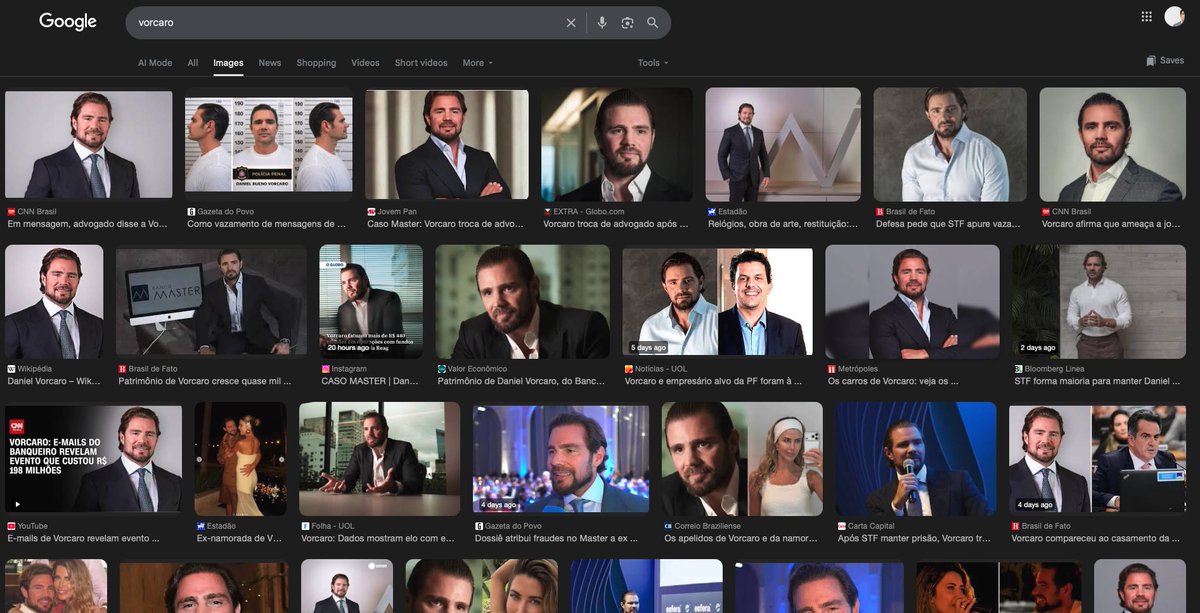Click the Bloomberg Línea source favicon
The image size is (1200, 613).
1017,369
